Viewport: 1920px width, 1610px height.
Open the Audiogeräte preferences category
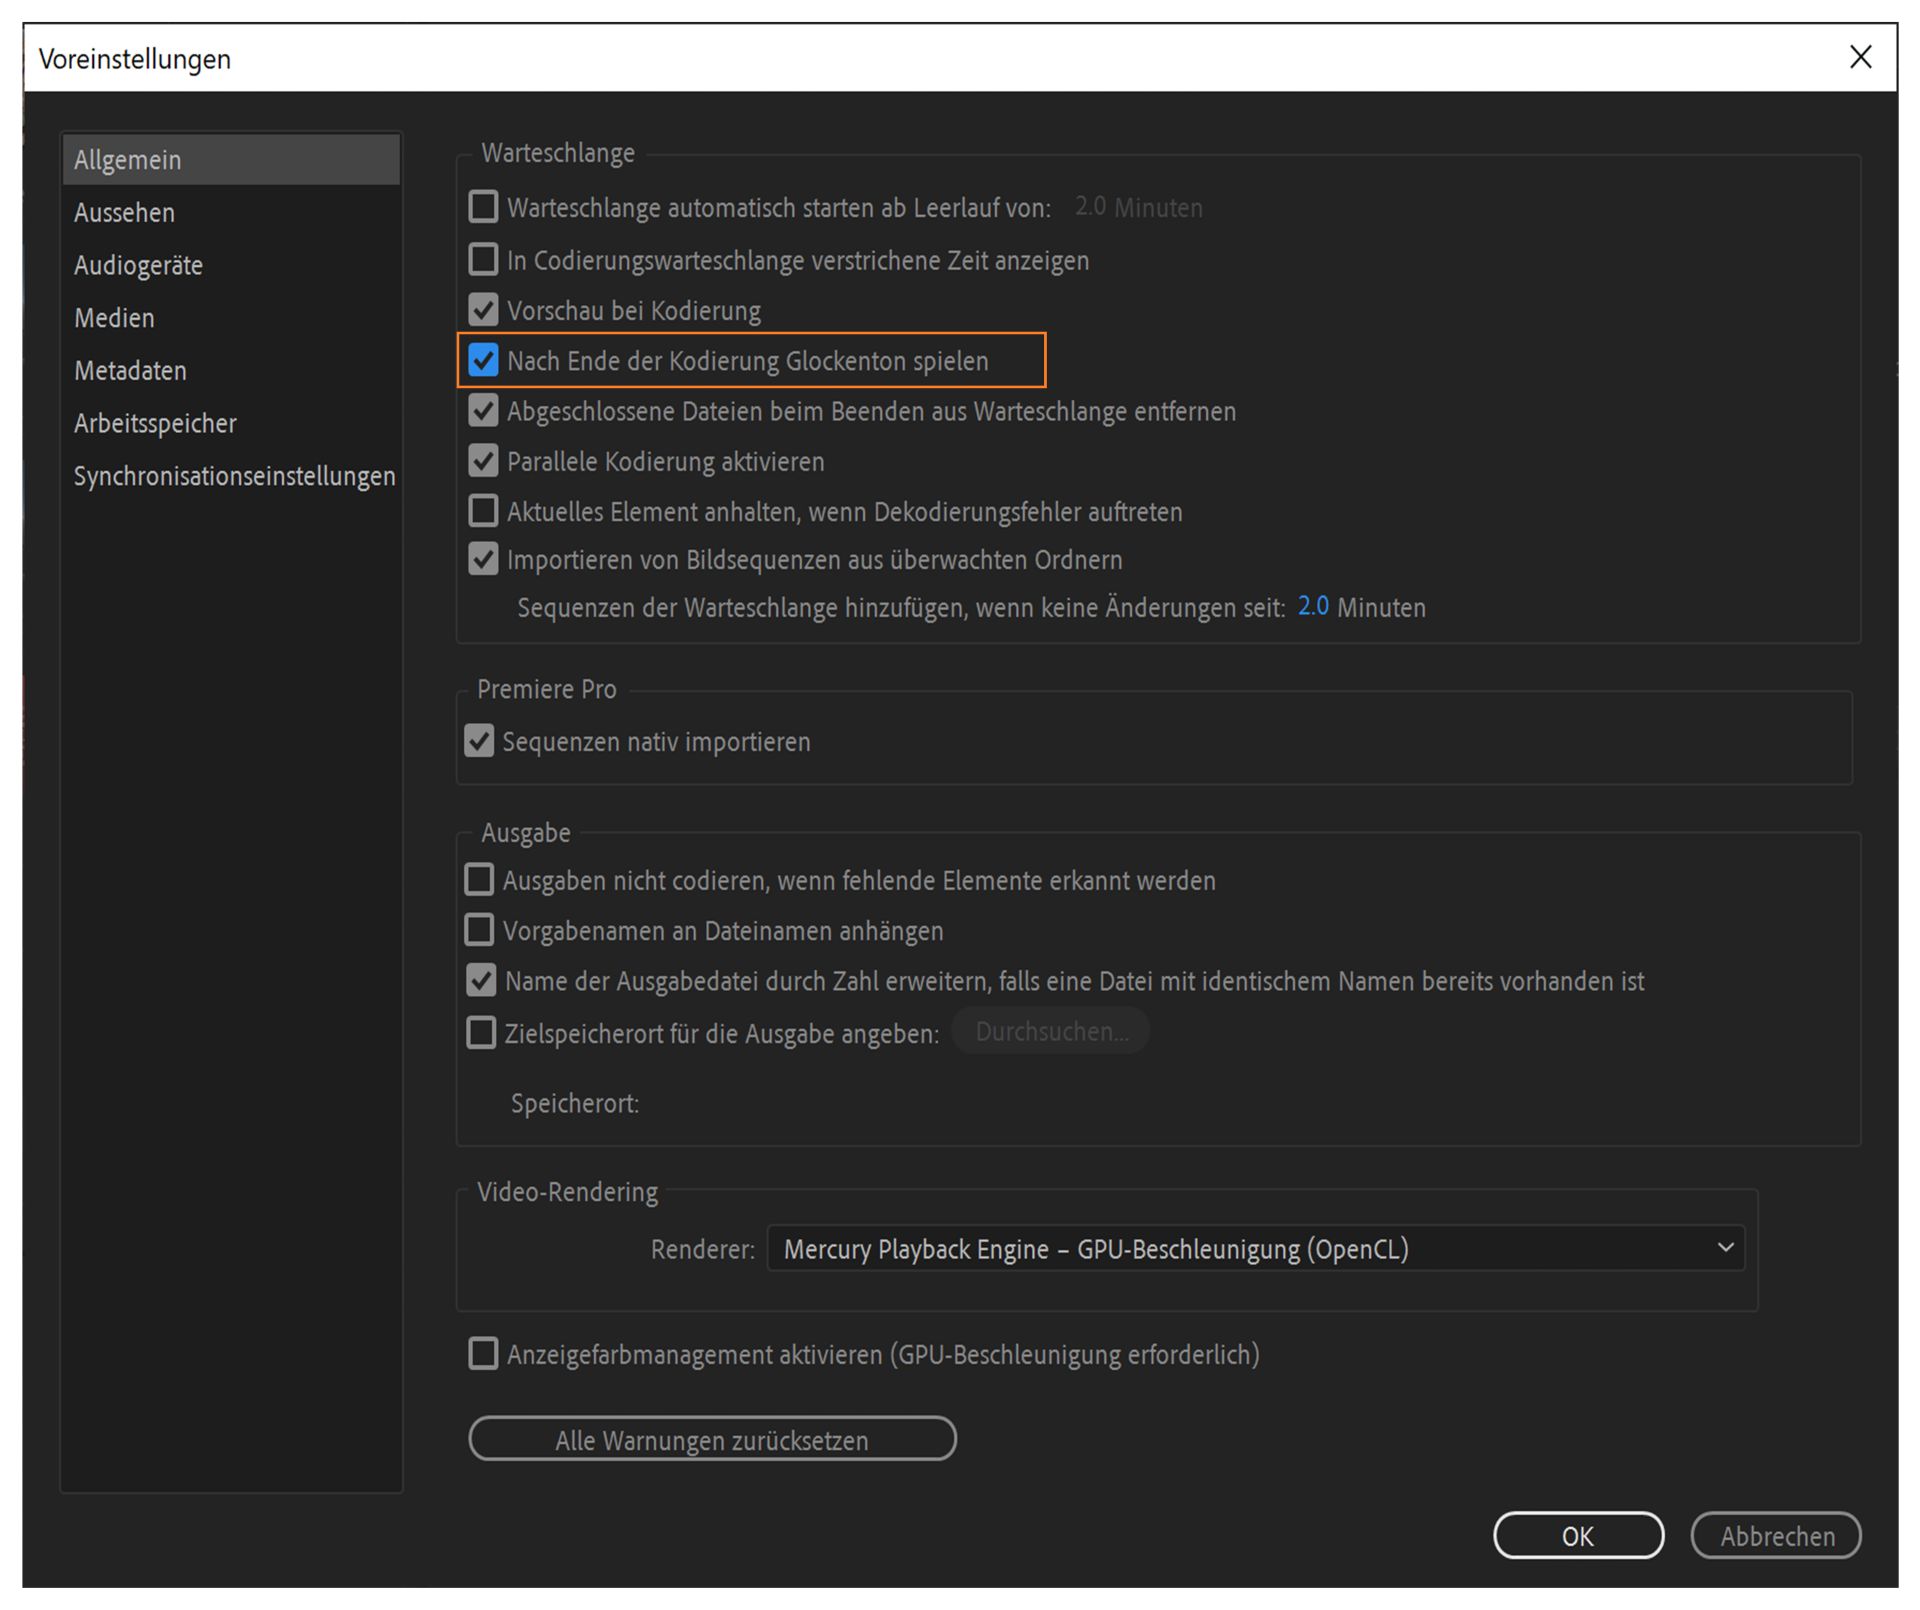pos(138,265)
